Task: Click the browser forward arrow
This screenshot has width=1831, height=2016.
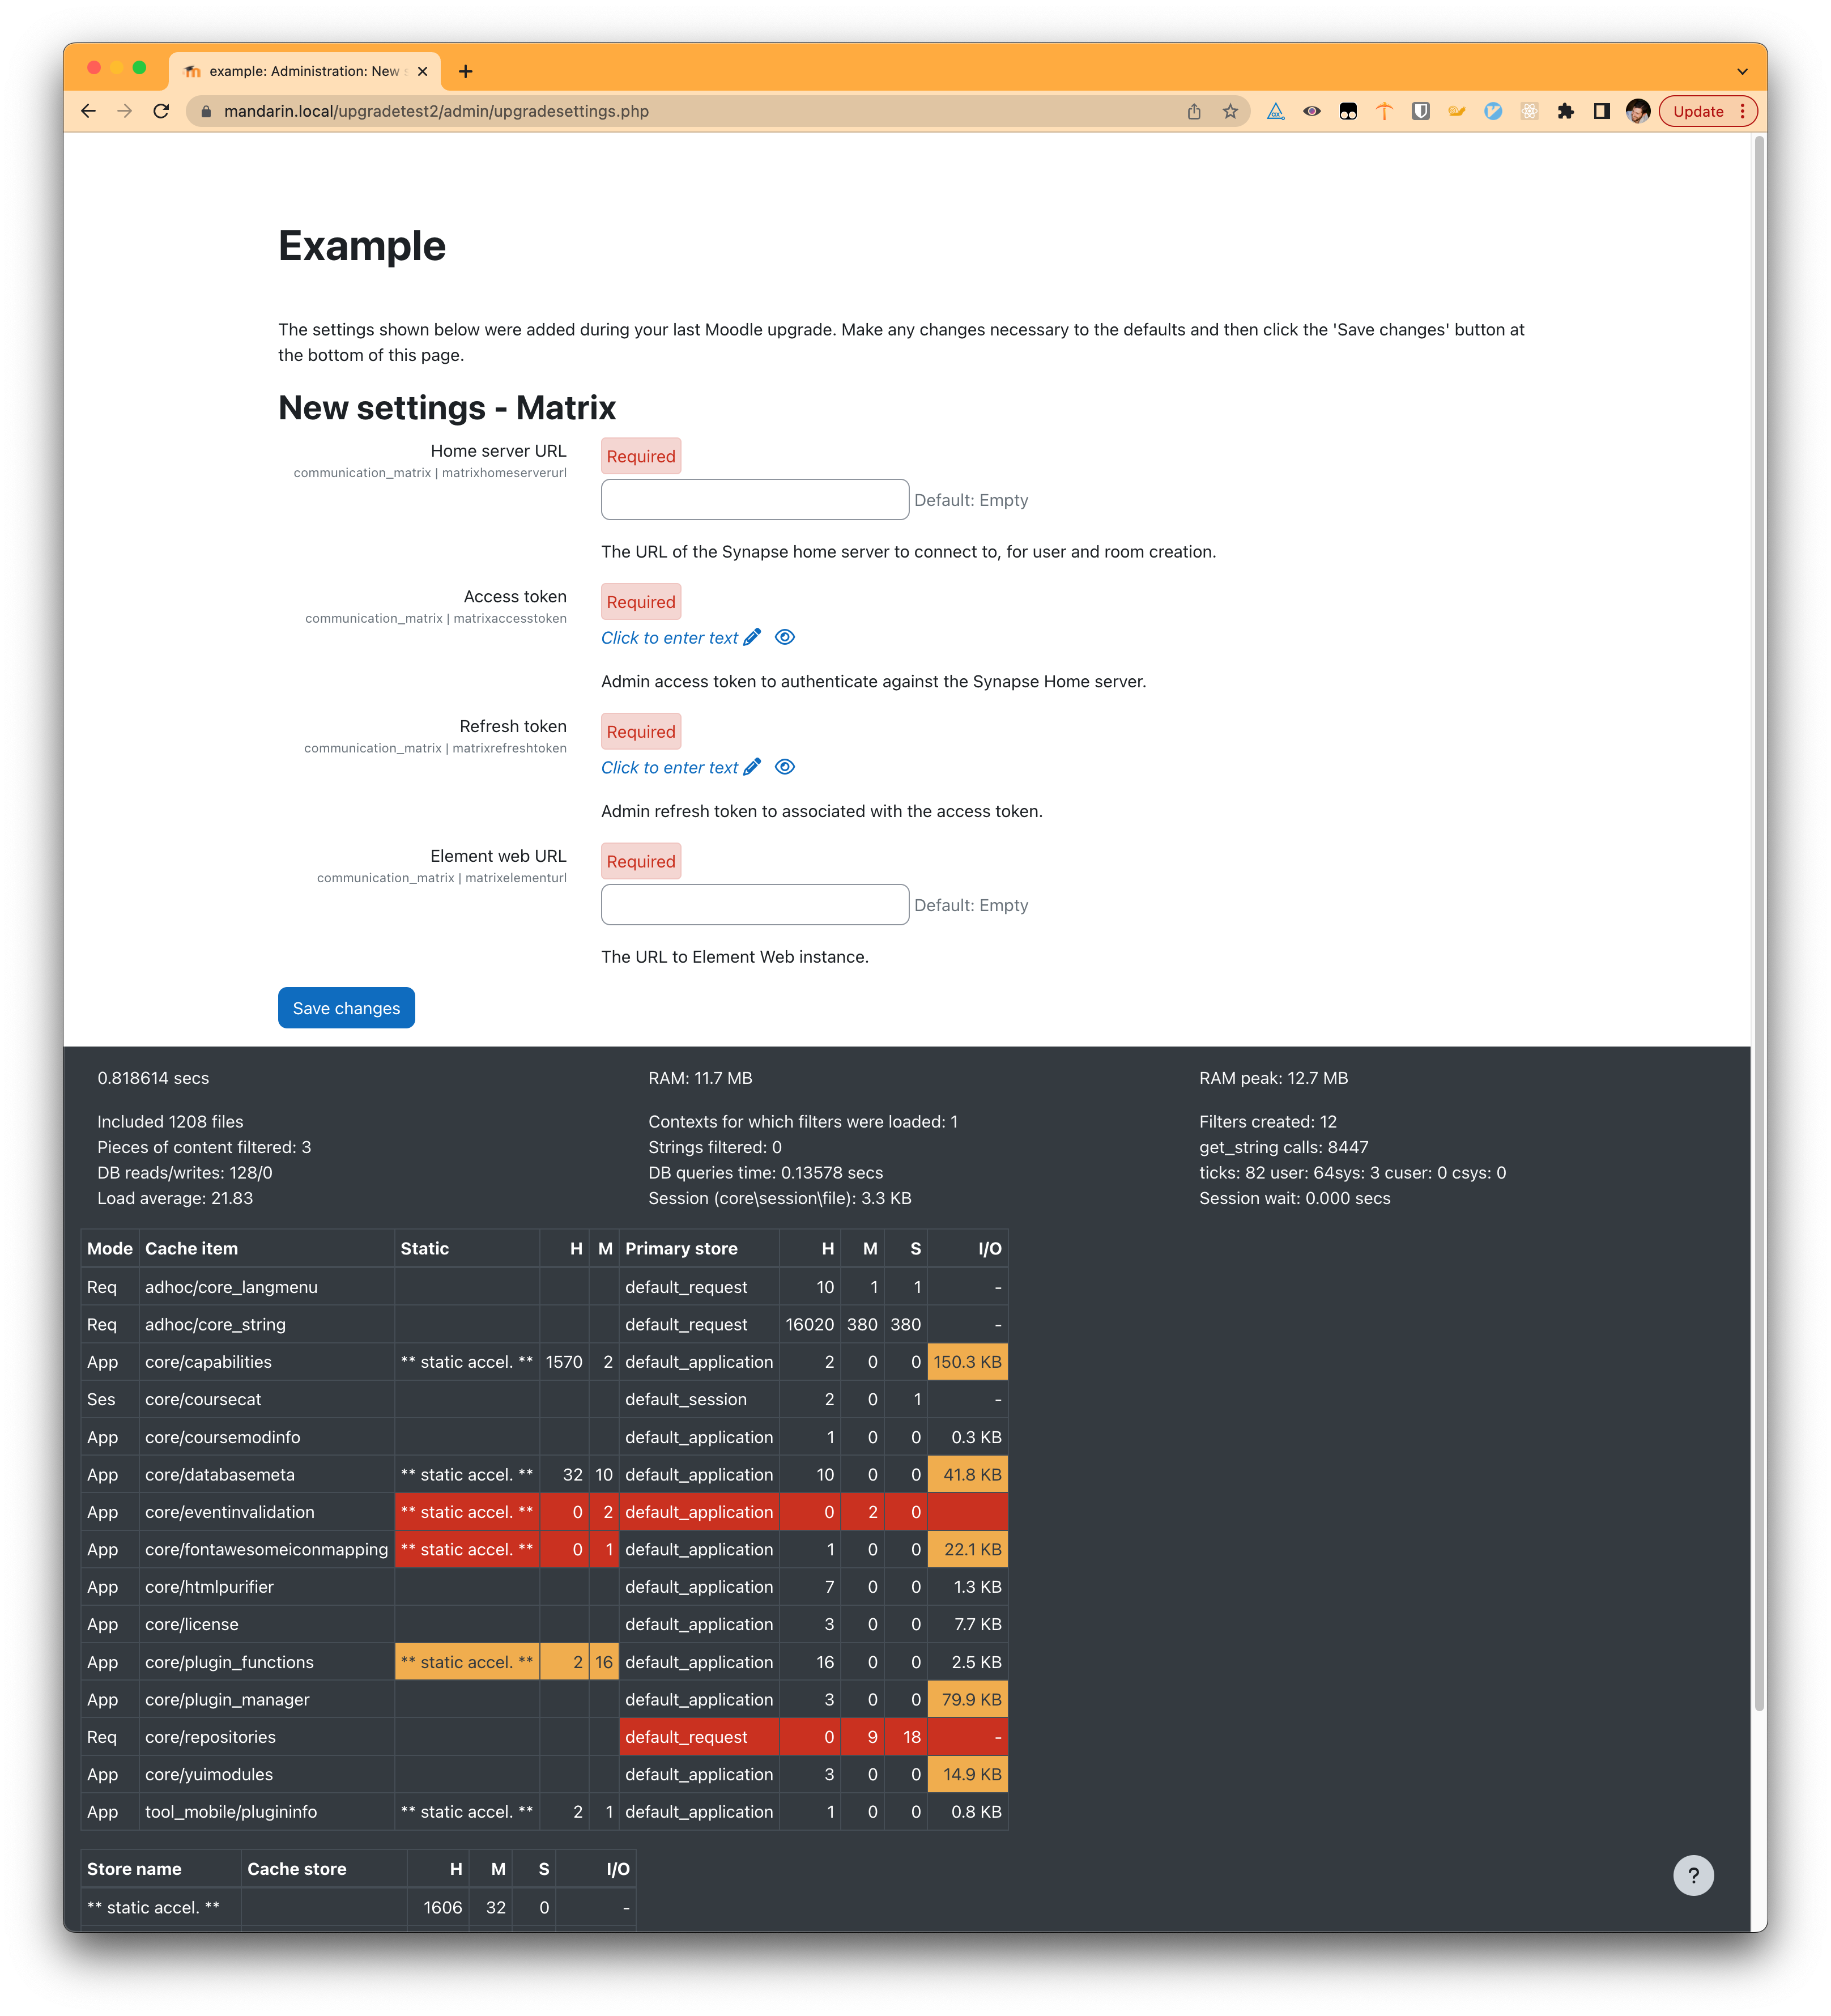Action: tap(124, 111)
